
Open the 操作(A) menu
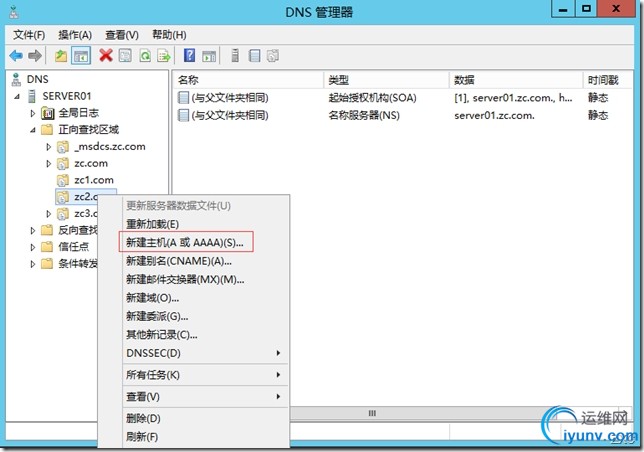tap(75, 35)
